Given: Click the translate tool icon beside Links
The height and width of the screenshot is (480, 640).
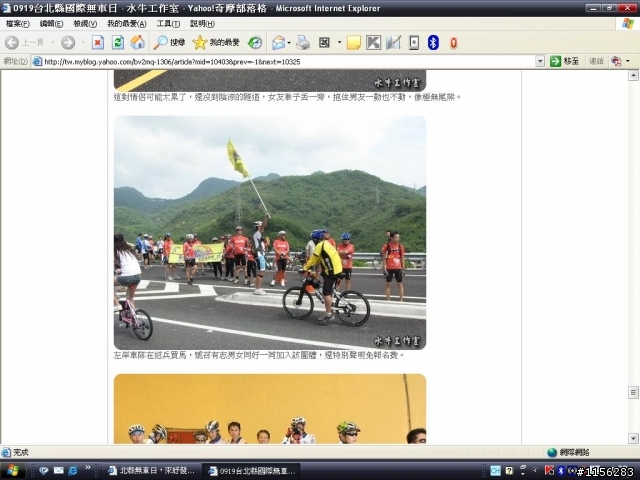Looking at the screenshot, I should [x=616, y=61].
